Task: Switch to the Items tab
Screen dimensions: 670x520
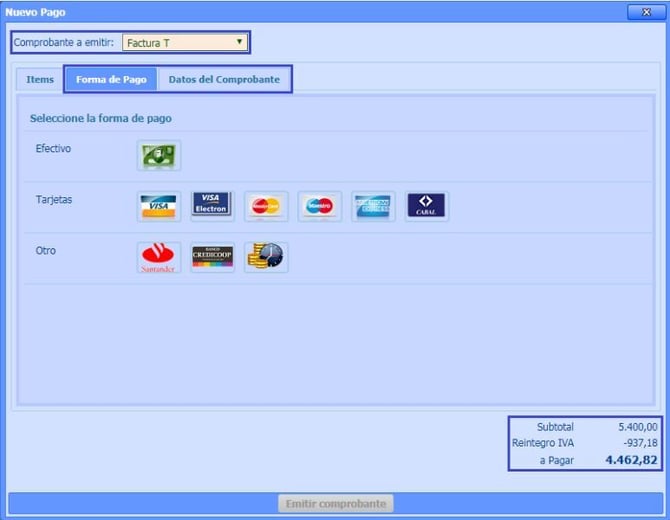Action: tap(40, 79)
